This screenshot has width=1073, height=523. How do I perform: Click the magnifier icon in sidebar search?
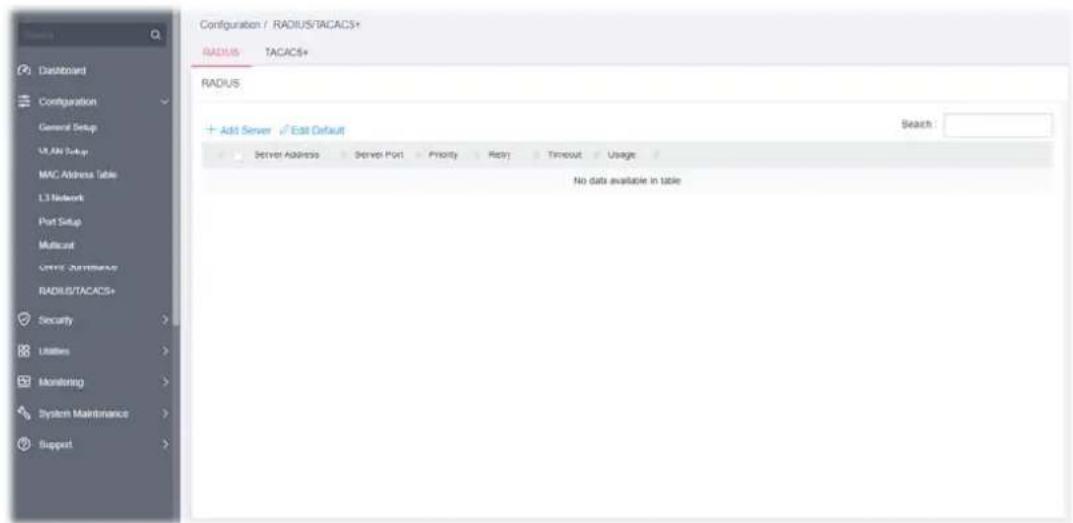tap(156, 34)
